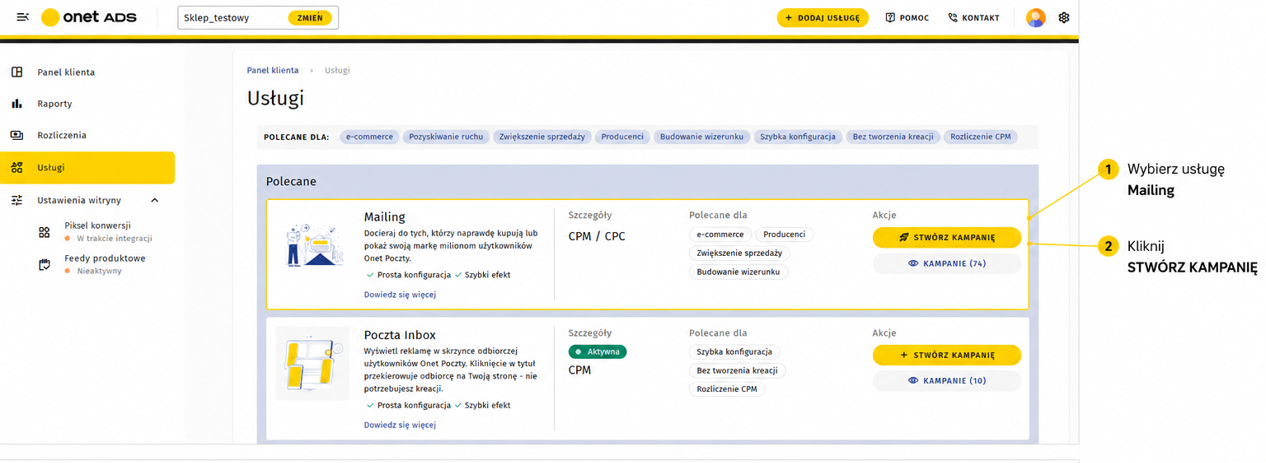Select Usługi in the sidebar

click(88, 168)
